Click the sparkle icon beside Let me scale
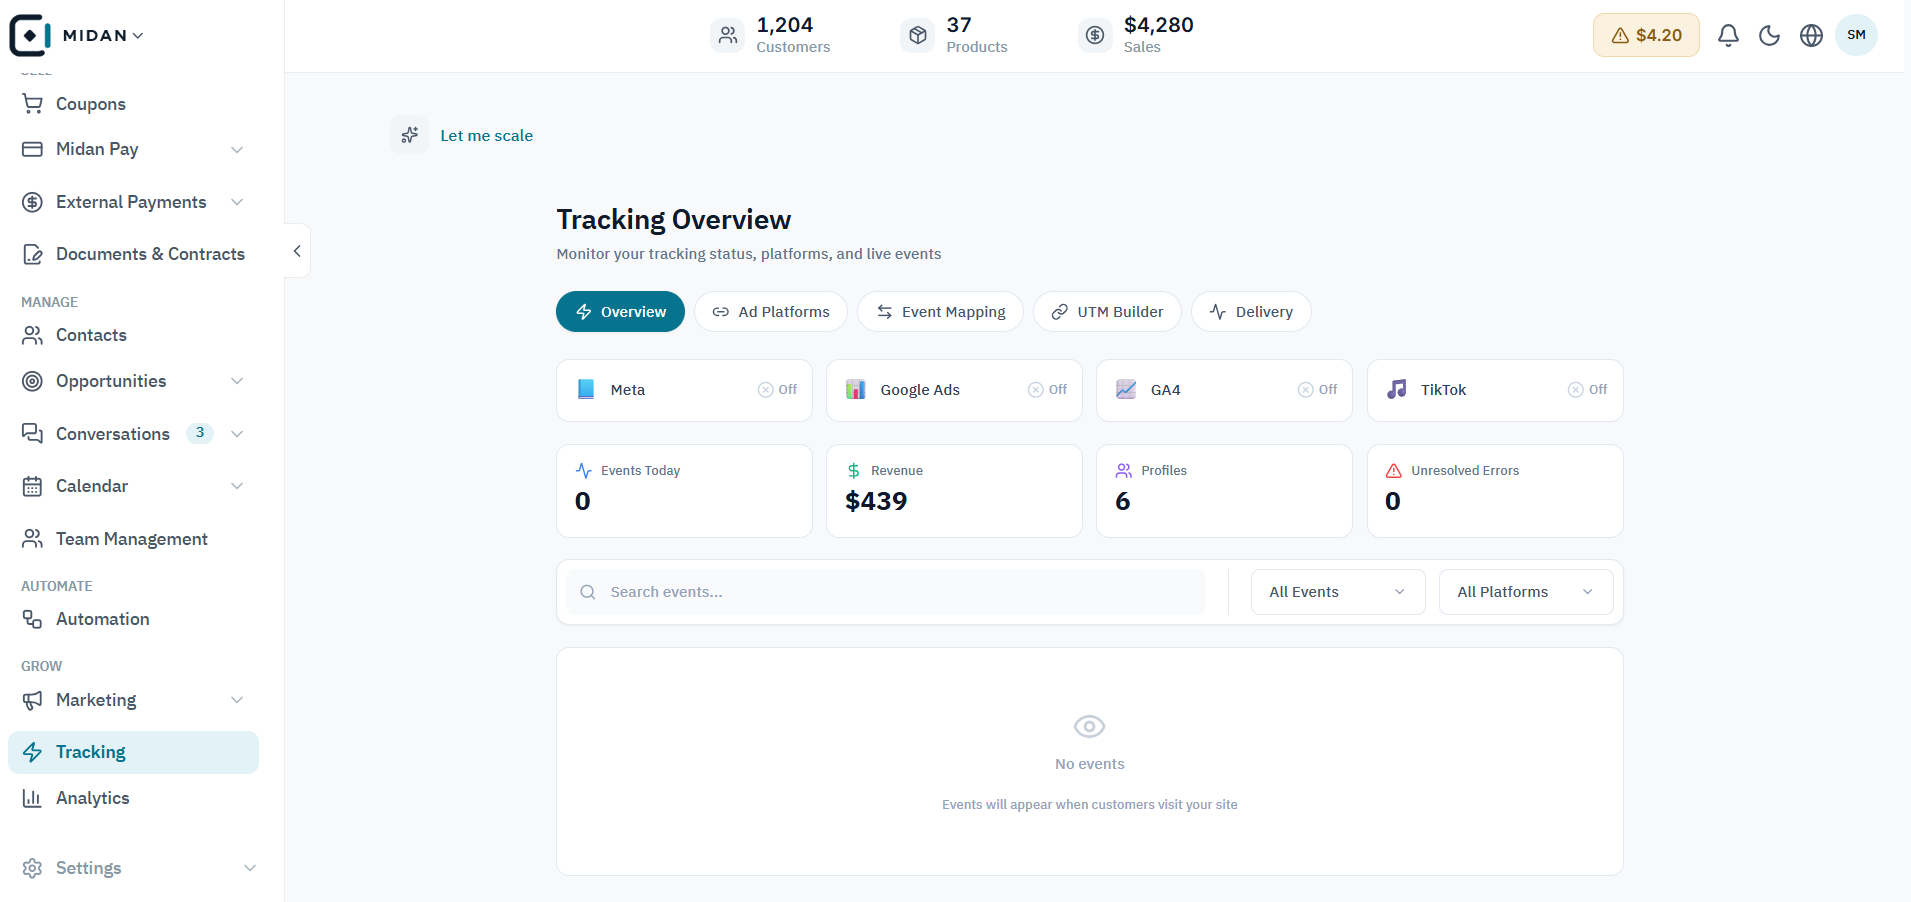The width and height of the screenshot is (1911, 902). (x=410, y=135)
